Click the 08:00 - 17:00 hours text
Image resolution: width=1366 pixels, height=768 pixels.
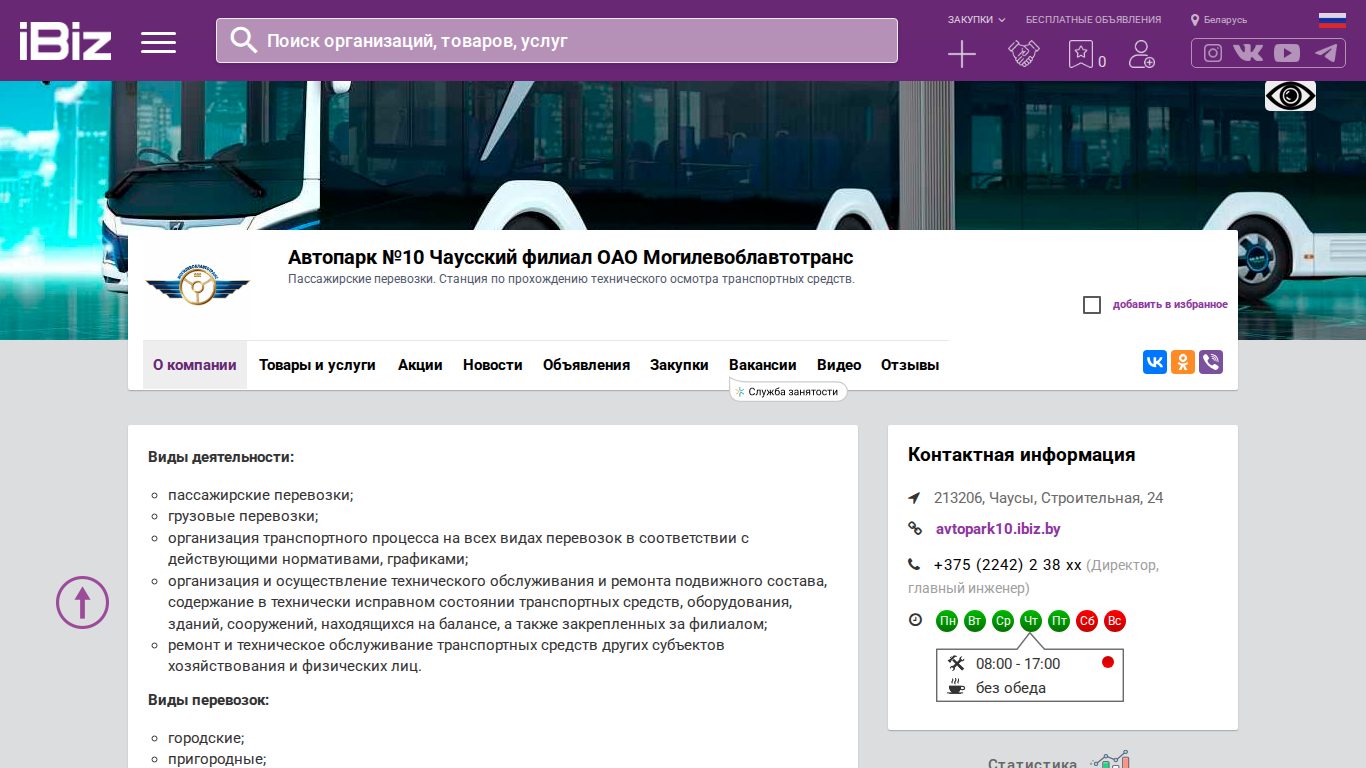click(1018, 664)
